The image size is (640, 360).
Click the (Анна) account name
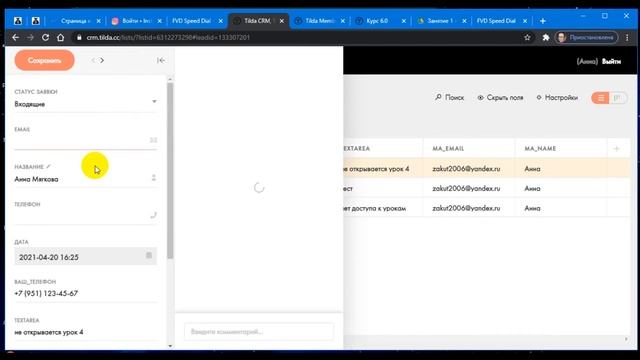pos(587,62)
